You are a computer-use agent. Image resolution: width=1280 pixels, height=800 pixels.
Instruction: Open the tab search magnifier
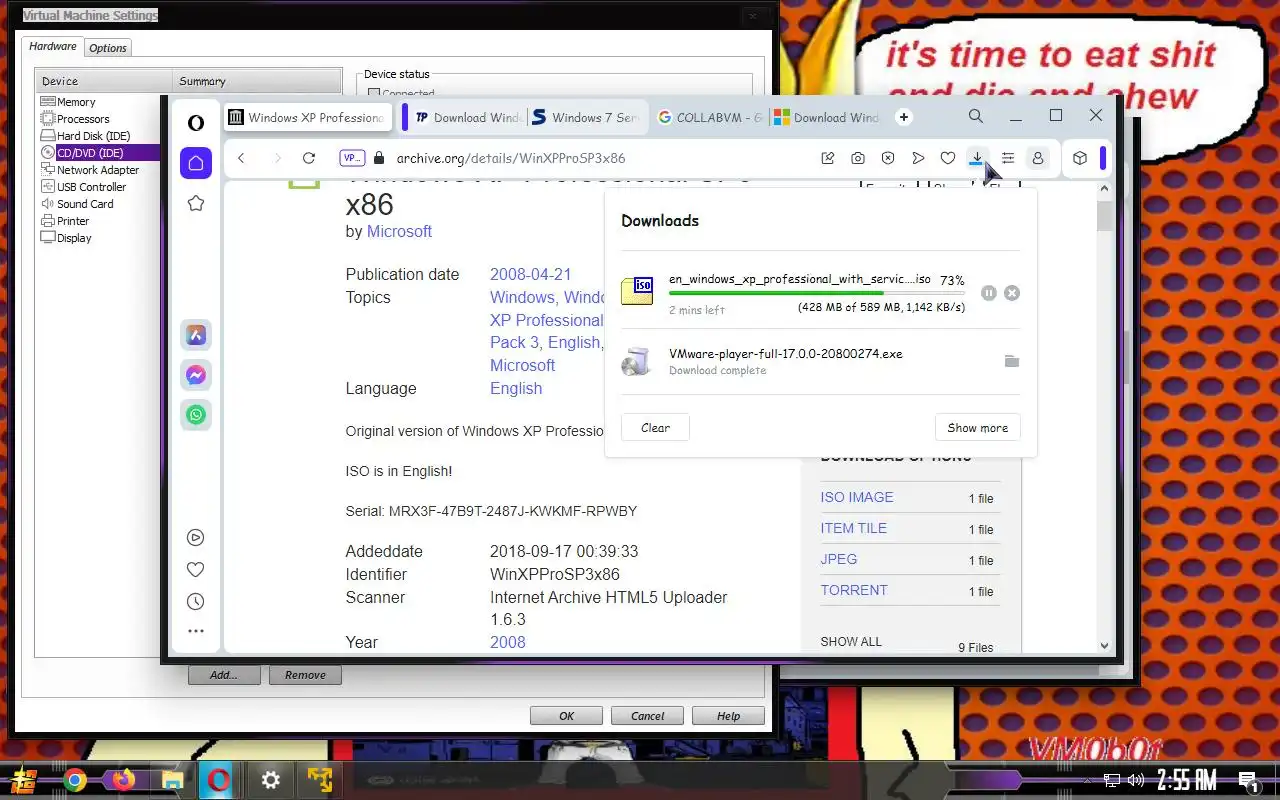point(976,116)
